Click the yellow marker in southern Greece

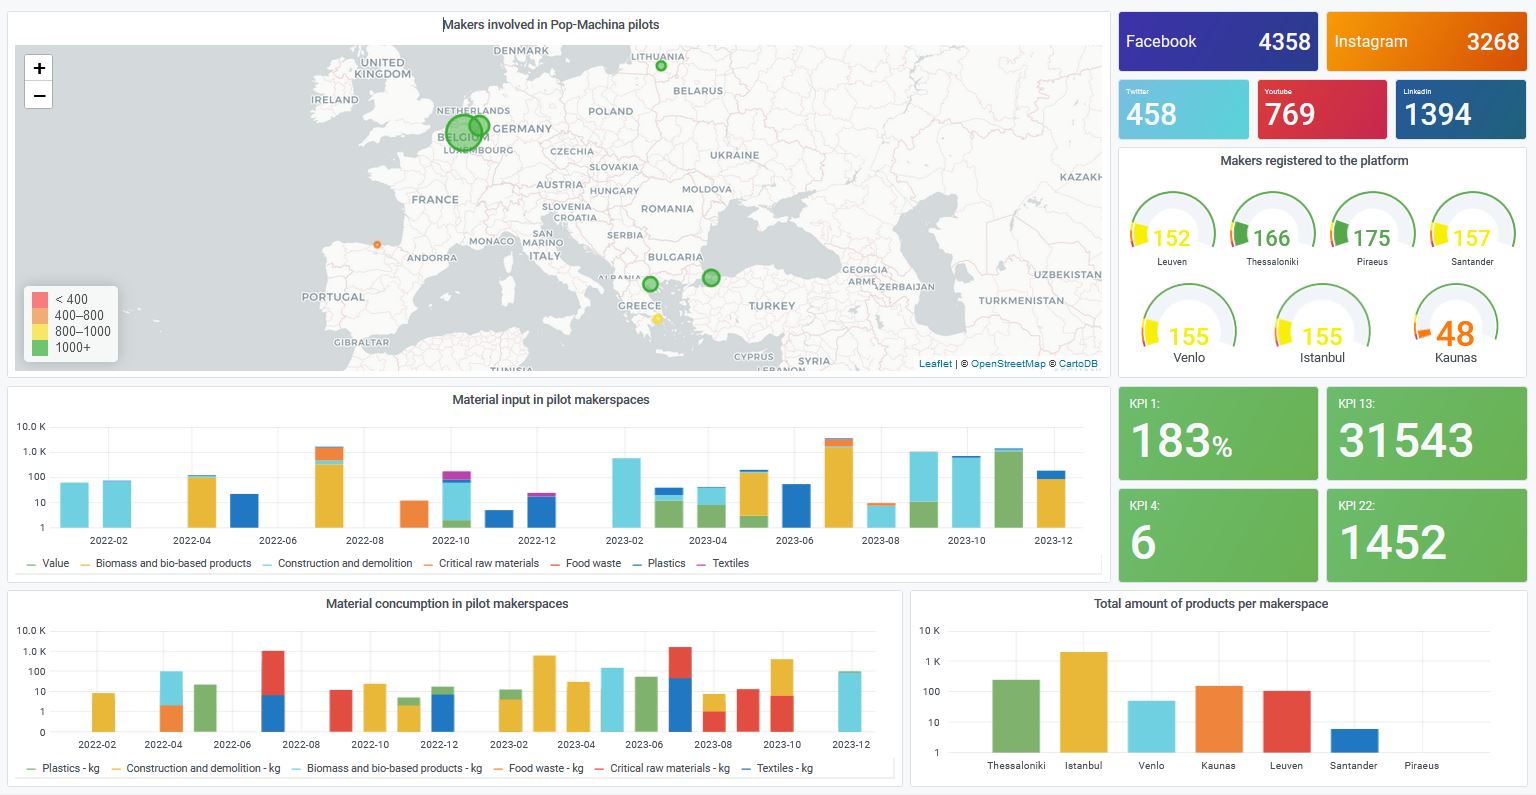pos(657,319)
